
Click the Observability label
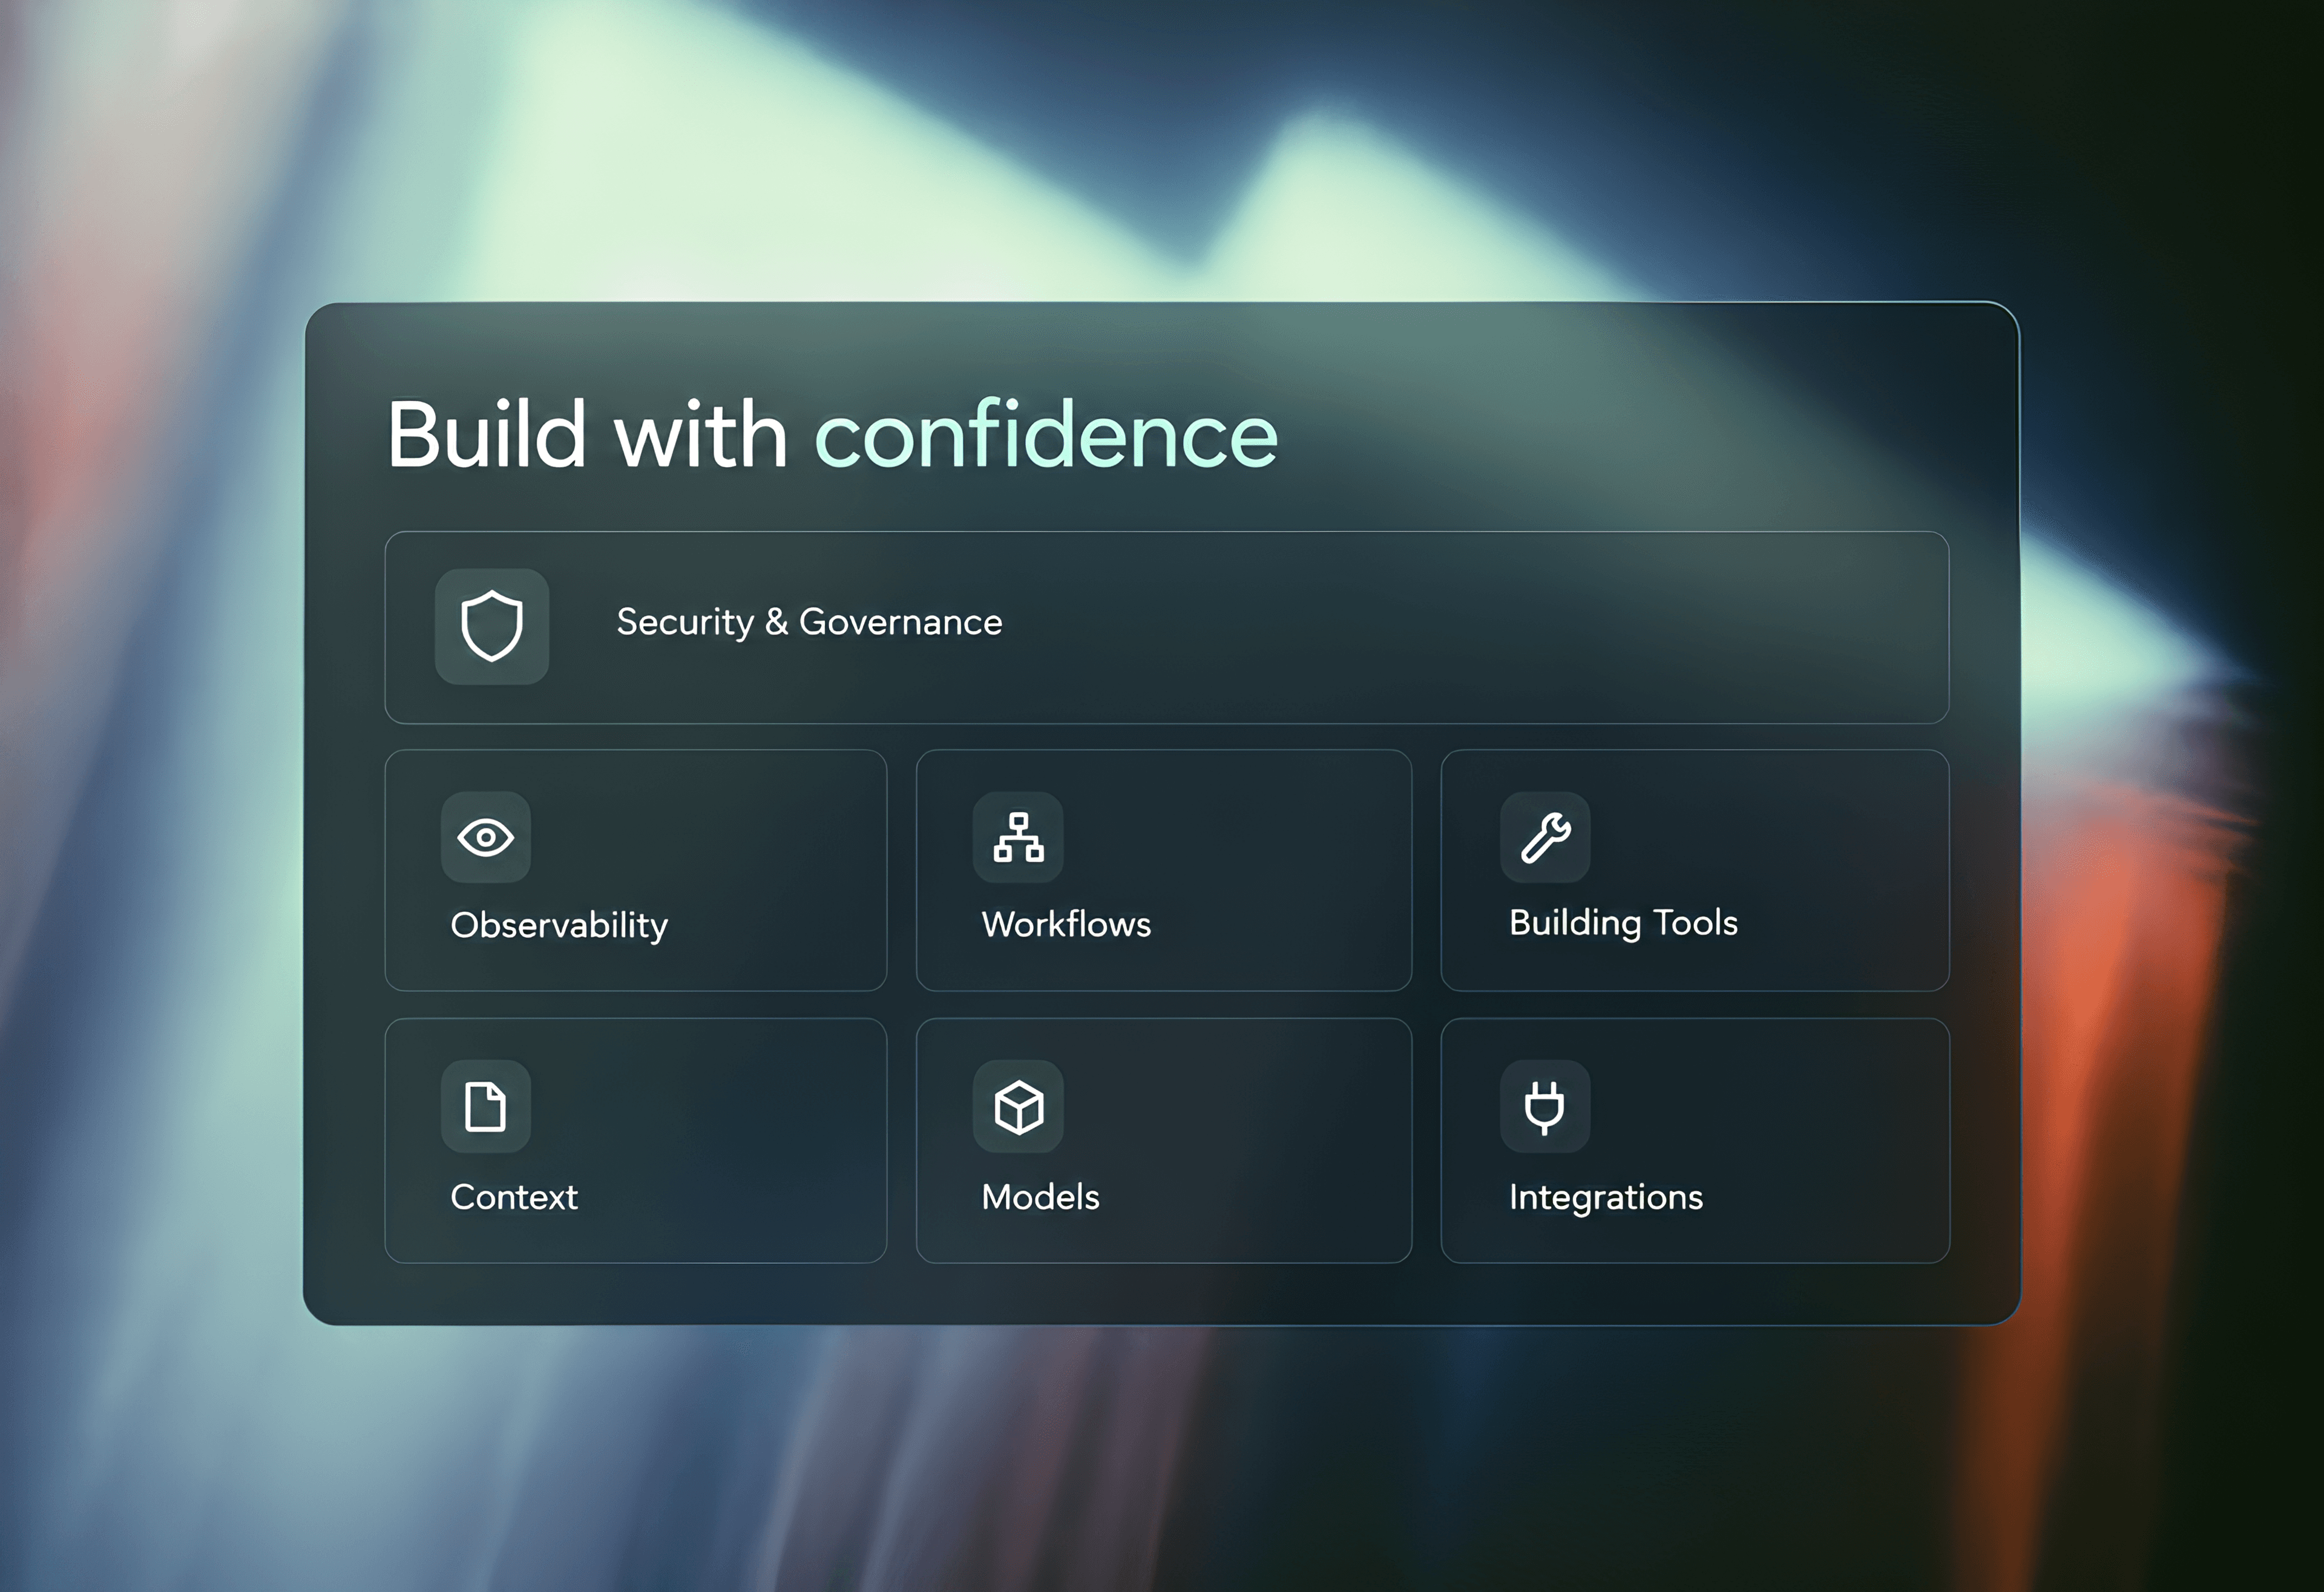point(559,925)
